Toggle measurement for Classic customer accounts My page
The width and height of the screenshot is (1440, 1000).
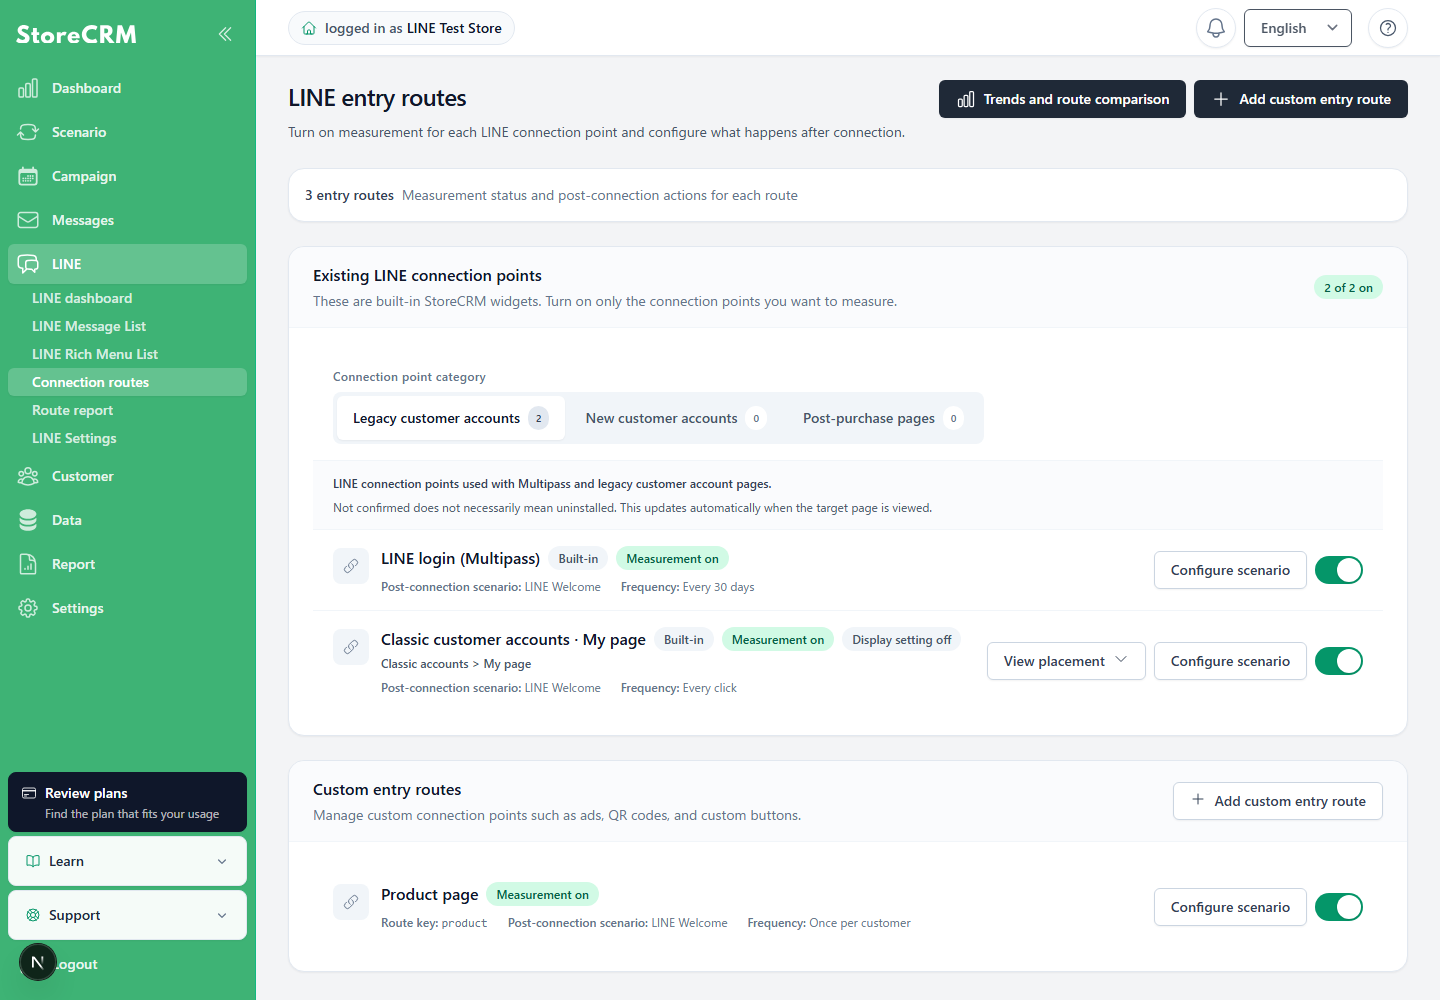[1339, 661]
